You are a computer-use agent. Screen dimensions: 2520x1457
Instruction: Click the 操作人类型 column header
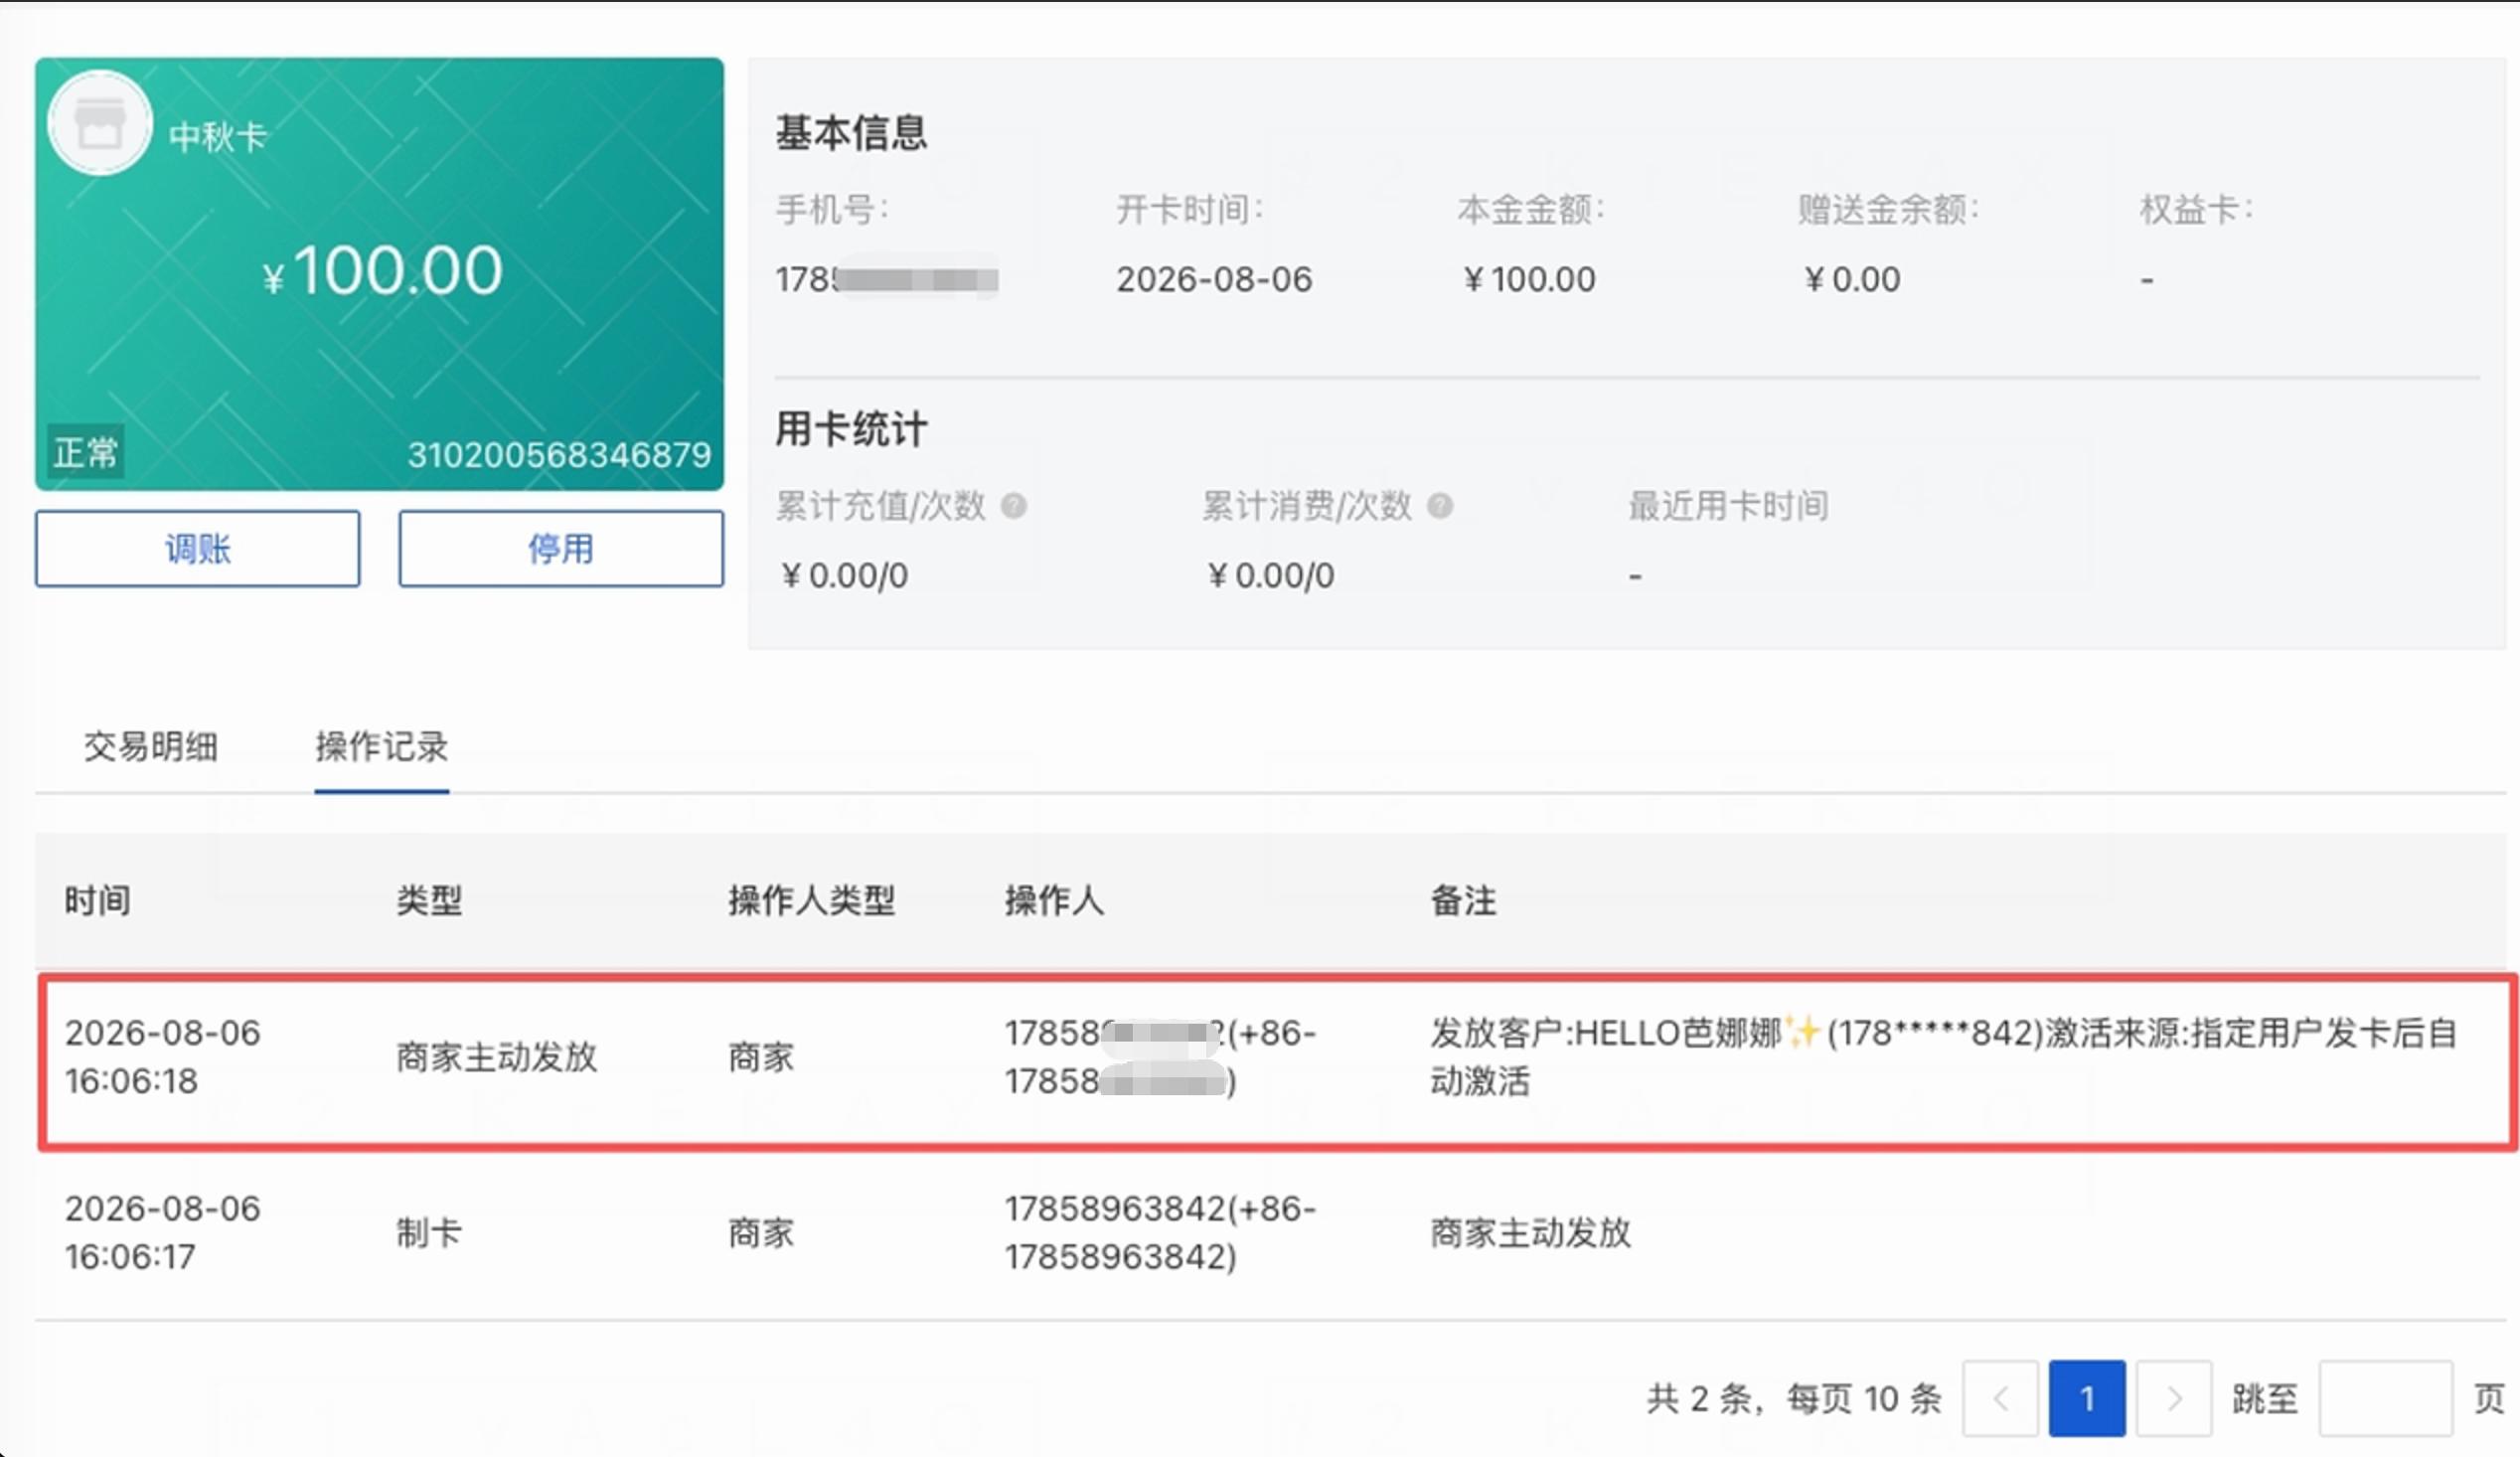[x=812, y=900]
